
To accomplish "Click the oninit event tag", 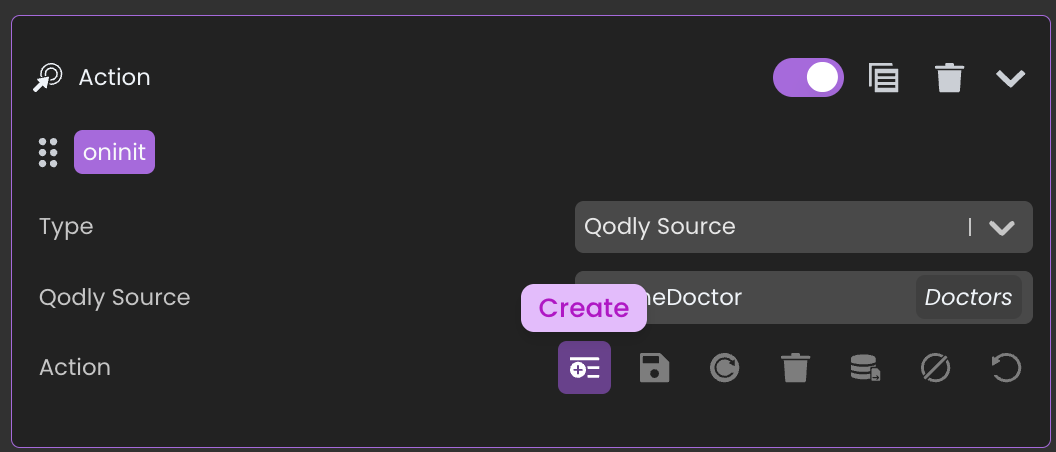I will (114, 152).
